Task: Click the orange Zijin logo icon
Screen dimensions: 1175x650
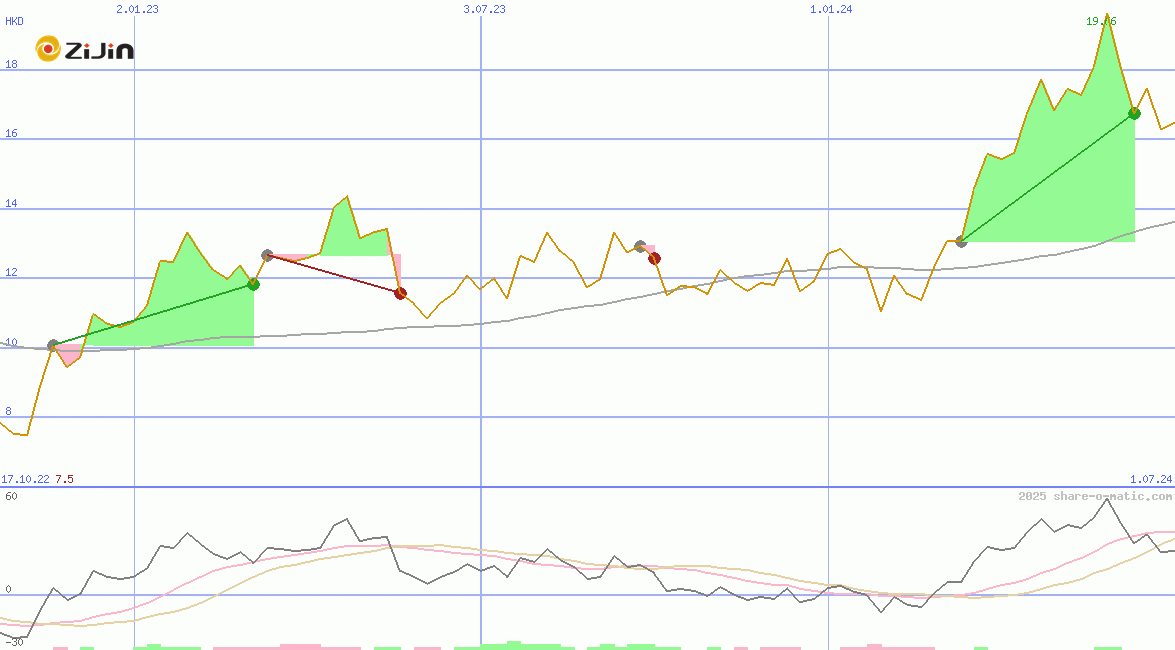Action: click(x=48, y=49)
